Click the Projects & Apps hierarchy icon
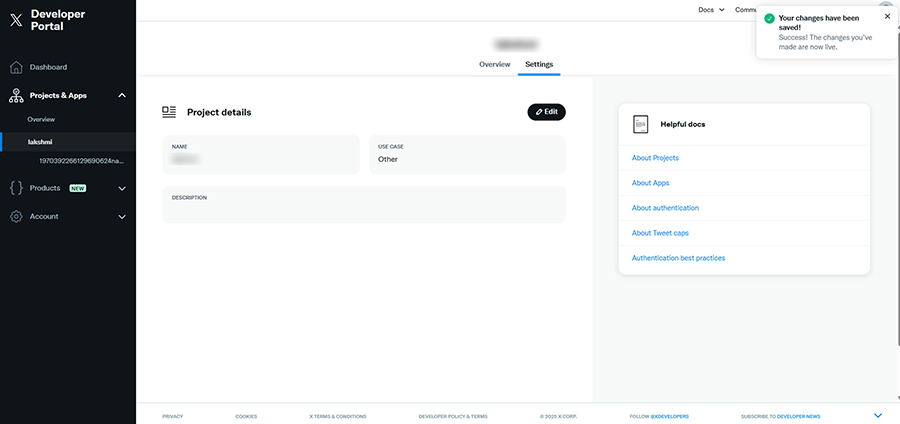Screen dimensions: 900x424 [x=17, y=96]
